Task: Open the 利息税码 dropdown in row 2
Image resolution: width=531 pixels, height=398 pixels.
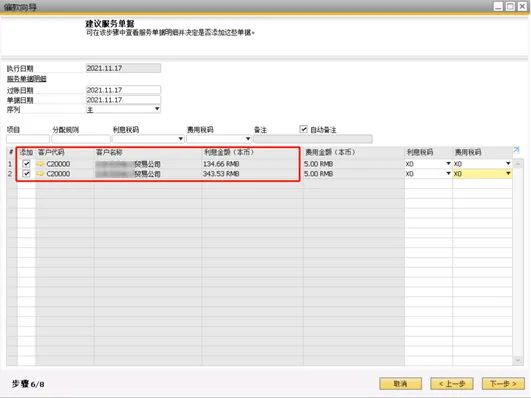Action: 448,173
